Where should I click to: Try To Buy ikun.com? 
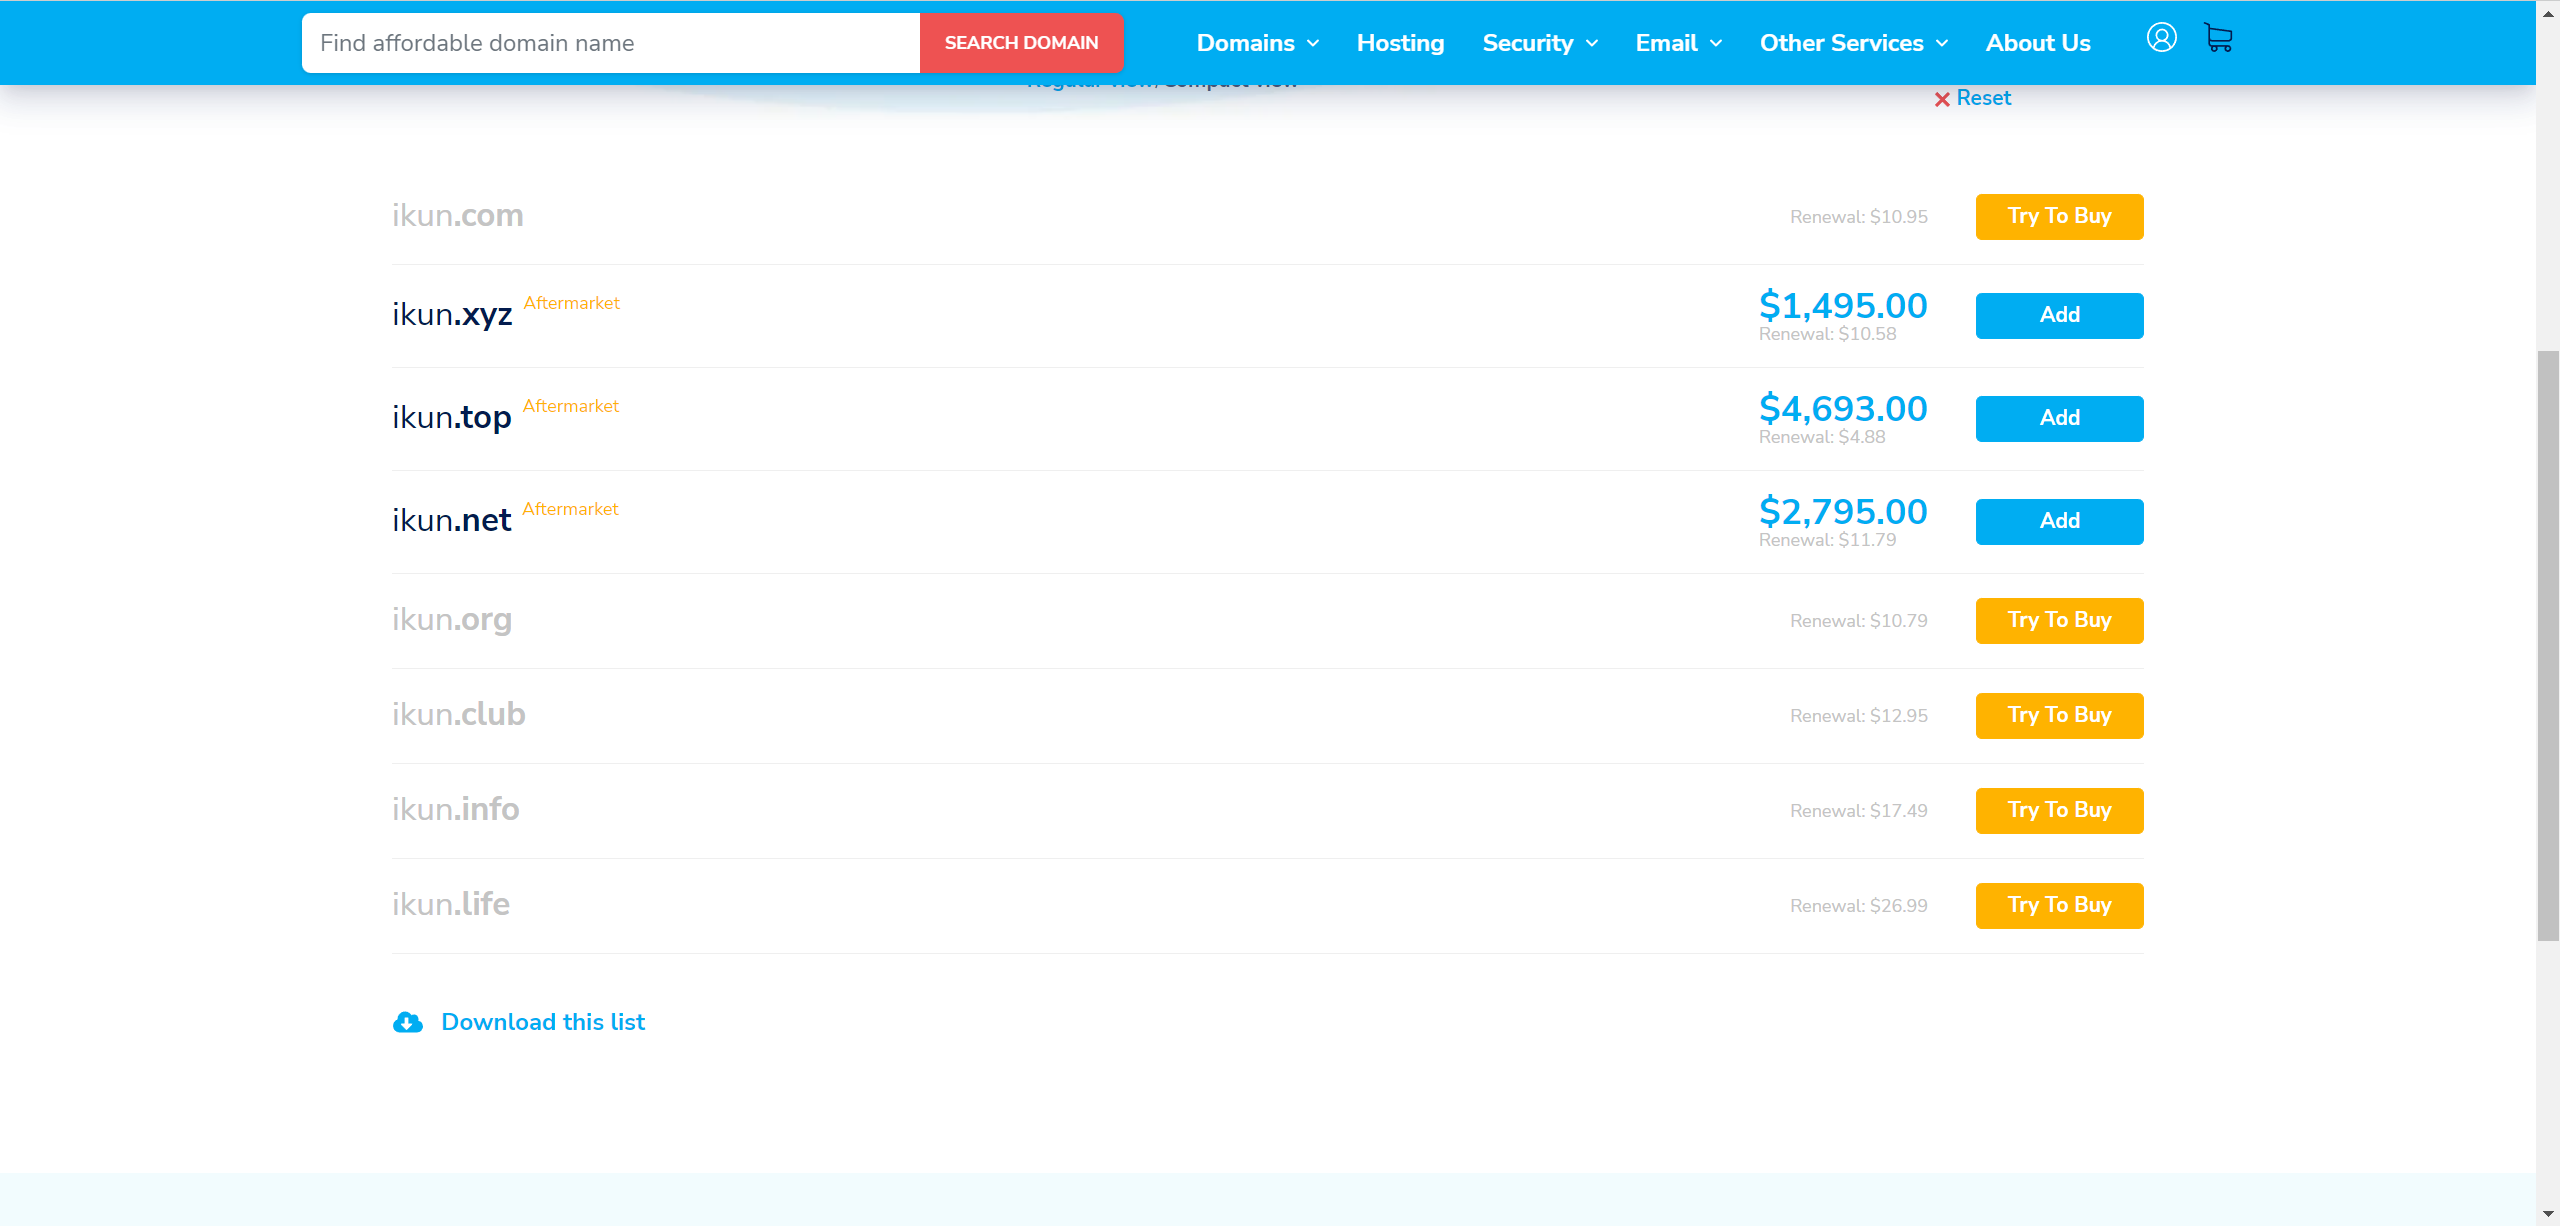click(x=2059, y=217)
